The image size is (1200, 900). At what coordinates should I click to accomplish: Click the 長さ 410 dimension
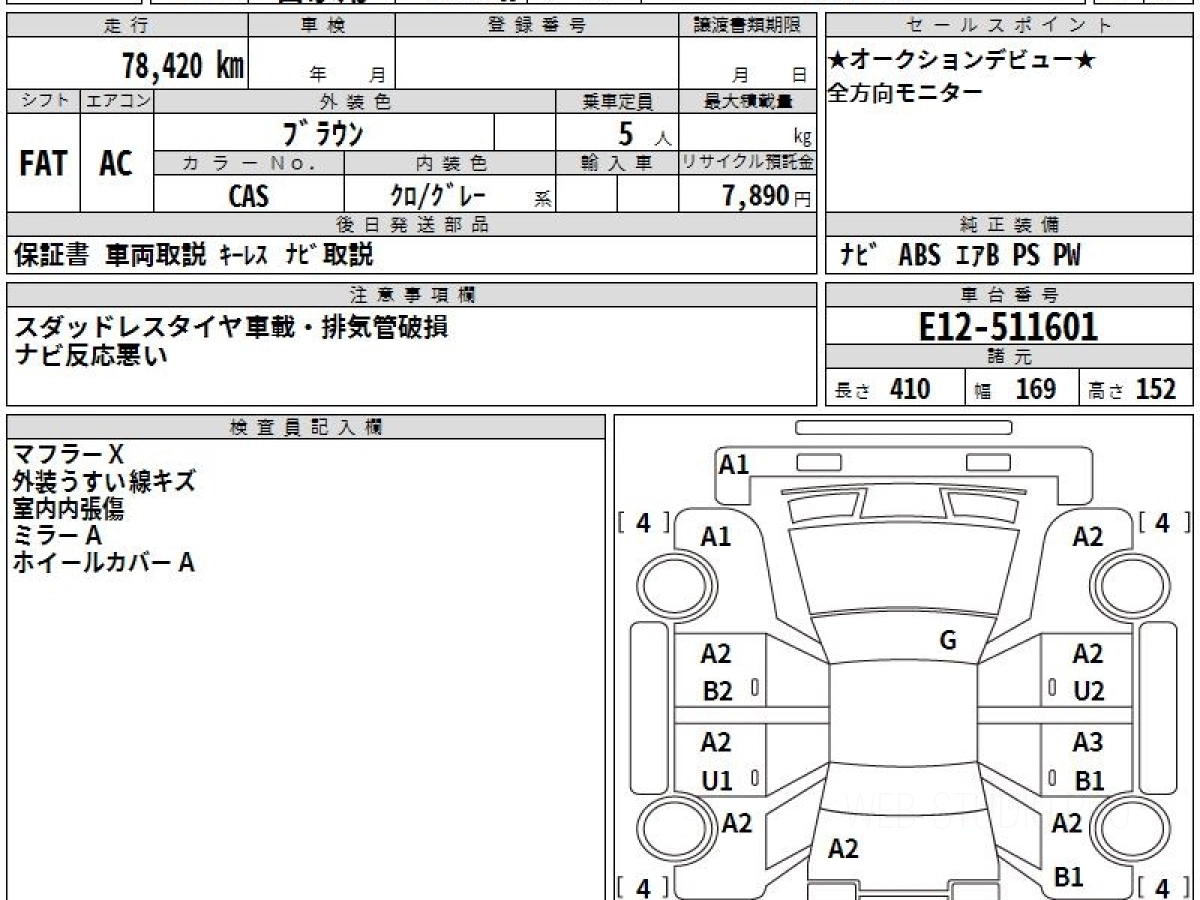coord(883,390)
